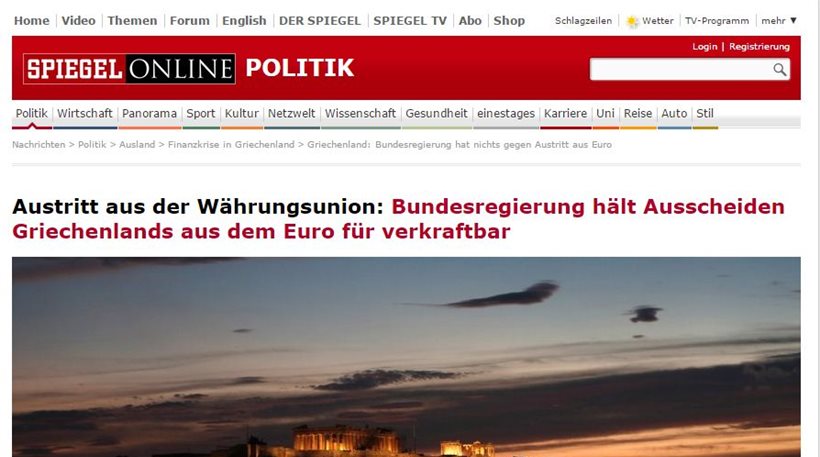820x457 pixels.
Task: Go to the Karriere section
Action: 565,113
